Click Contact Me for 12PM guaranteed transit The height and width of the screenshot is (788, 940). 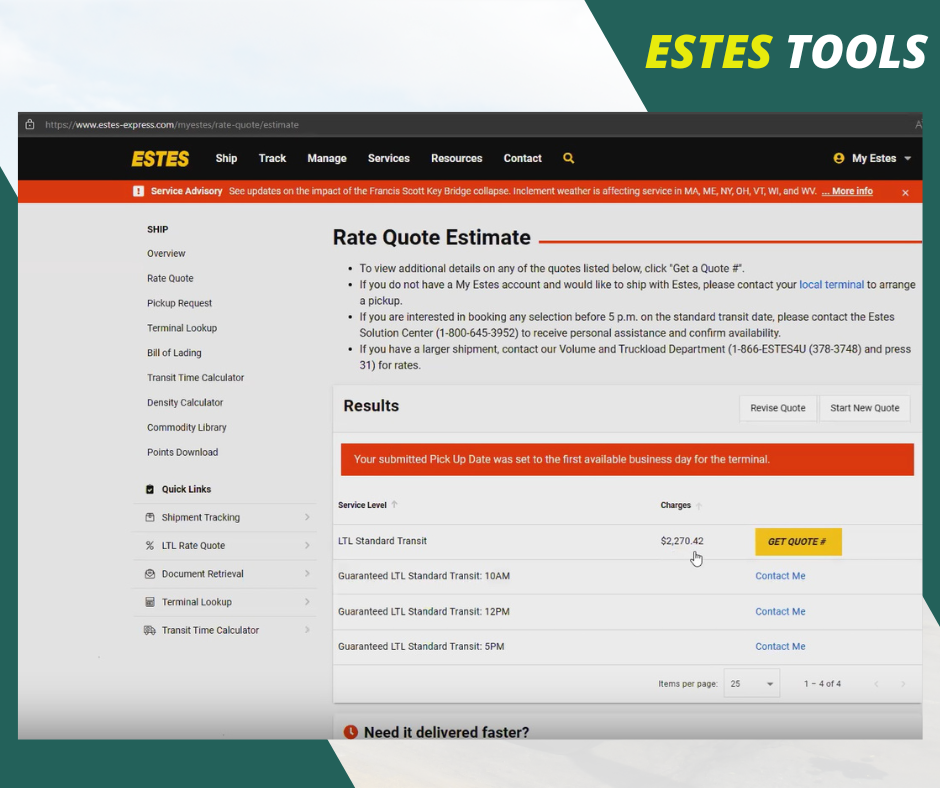coord(780,612)
